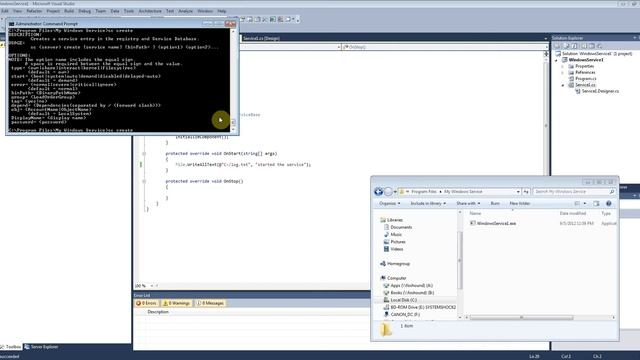Open Include in library dropdown
Image resolution: width=640 pixels, height=360 pixels.
click(x=428, y=203)
